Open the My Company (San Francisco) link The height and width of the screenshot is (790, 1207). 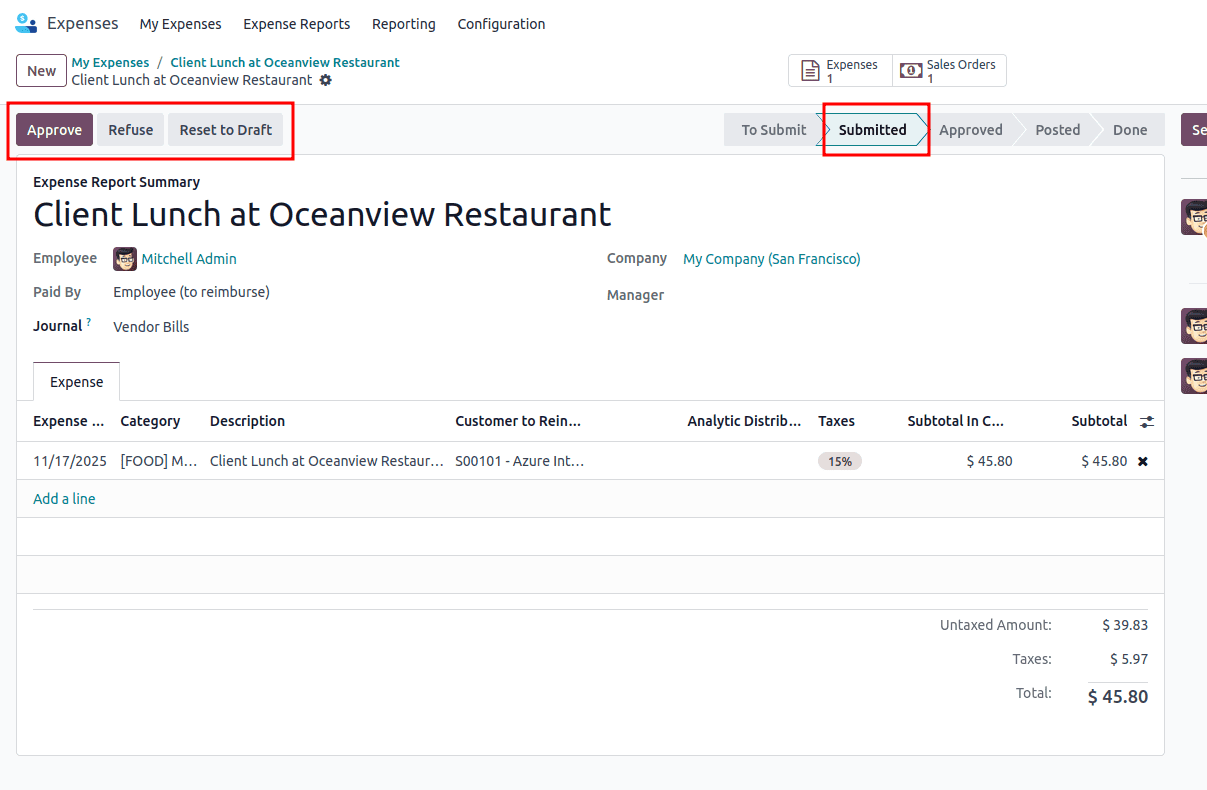(771, 259)
